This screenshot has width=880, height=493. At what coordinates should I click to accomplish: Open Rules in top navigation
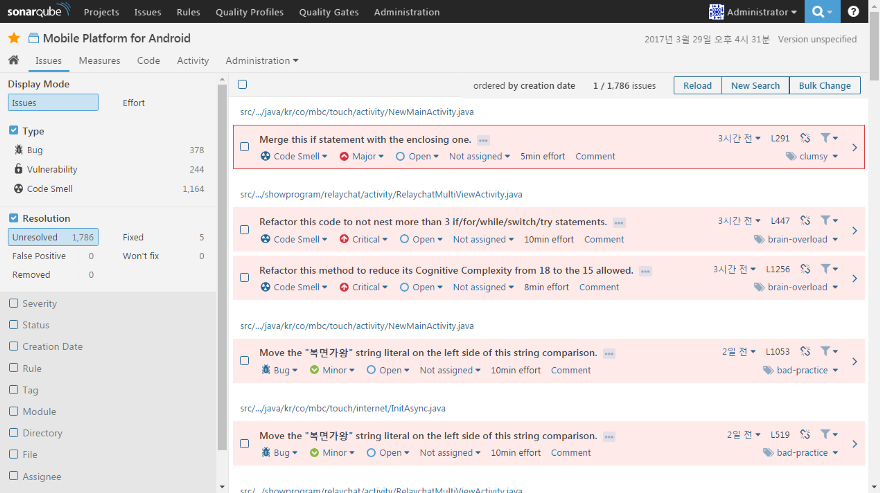tap(188, 12)
